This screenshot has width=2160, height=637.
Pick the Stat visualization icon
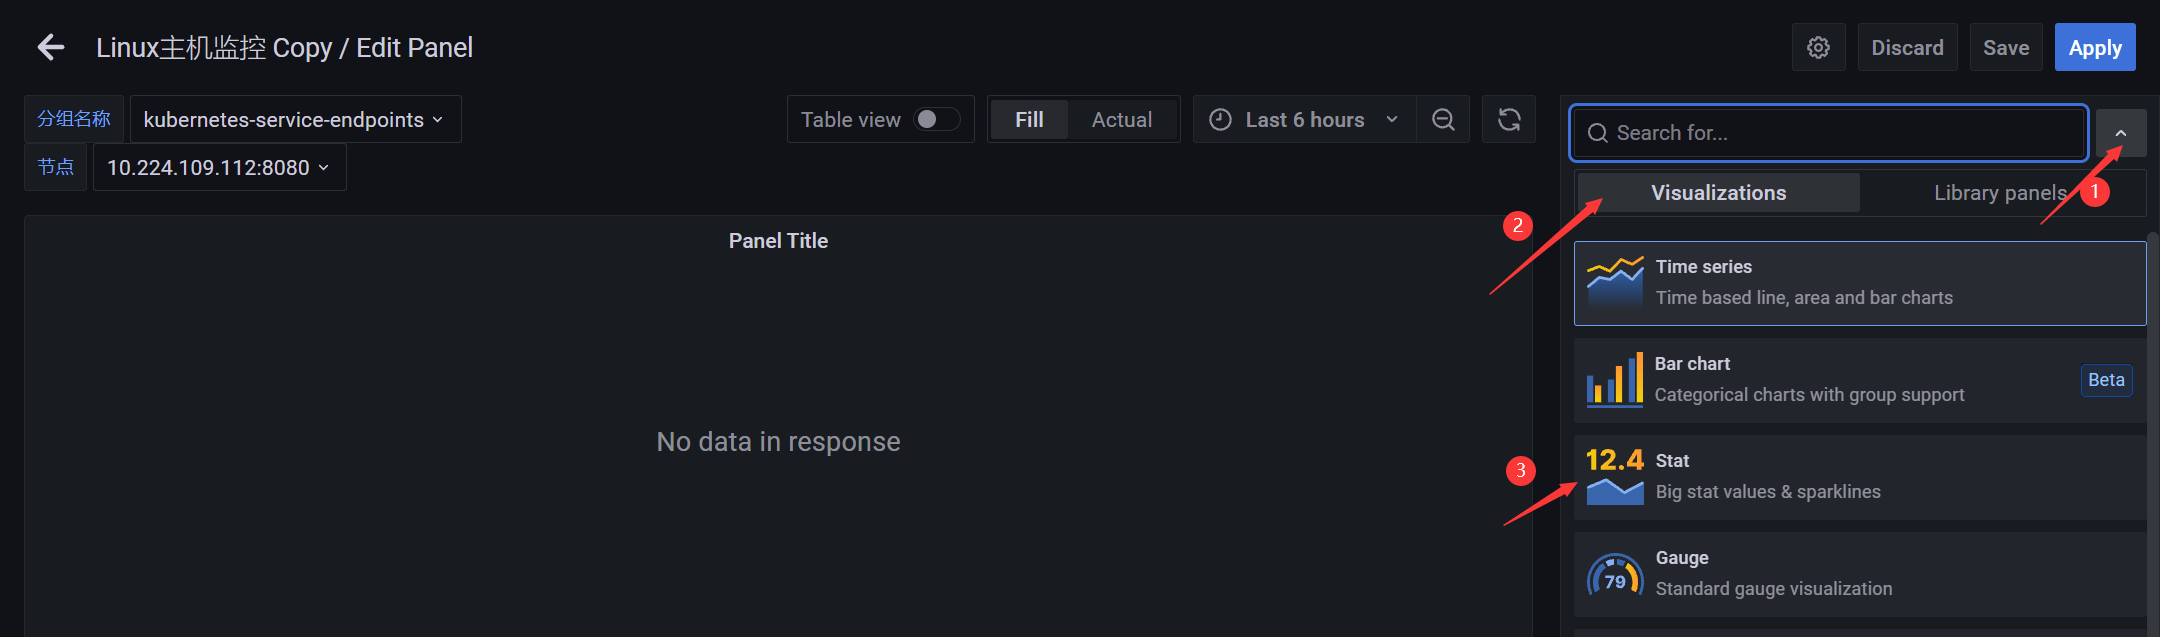click(x=1615, y=476)
